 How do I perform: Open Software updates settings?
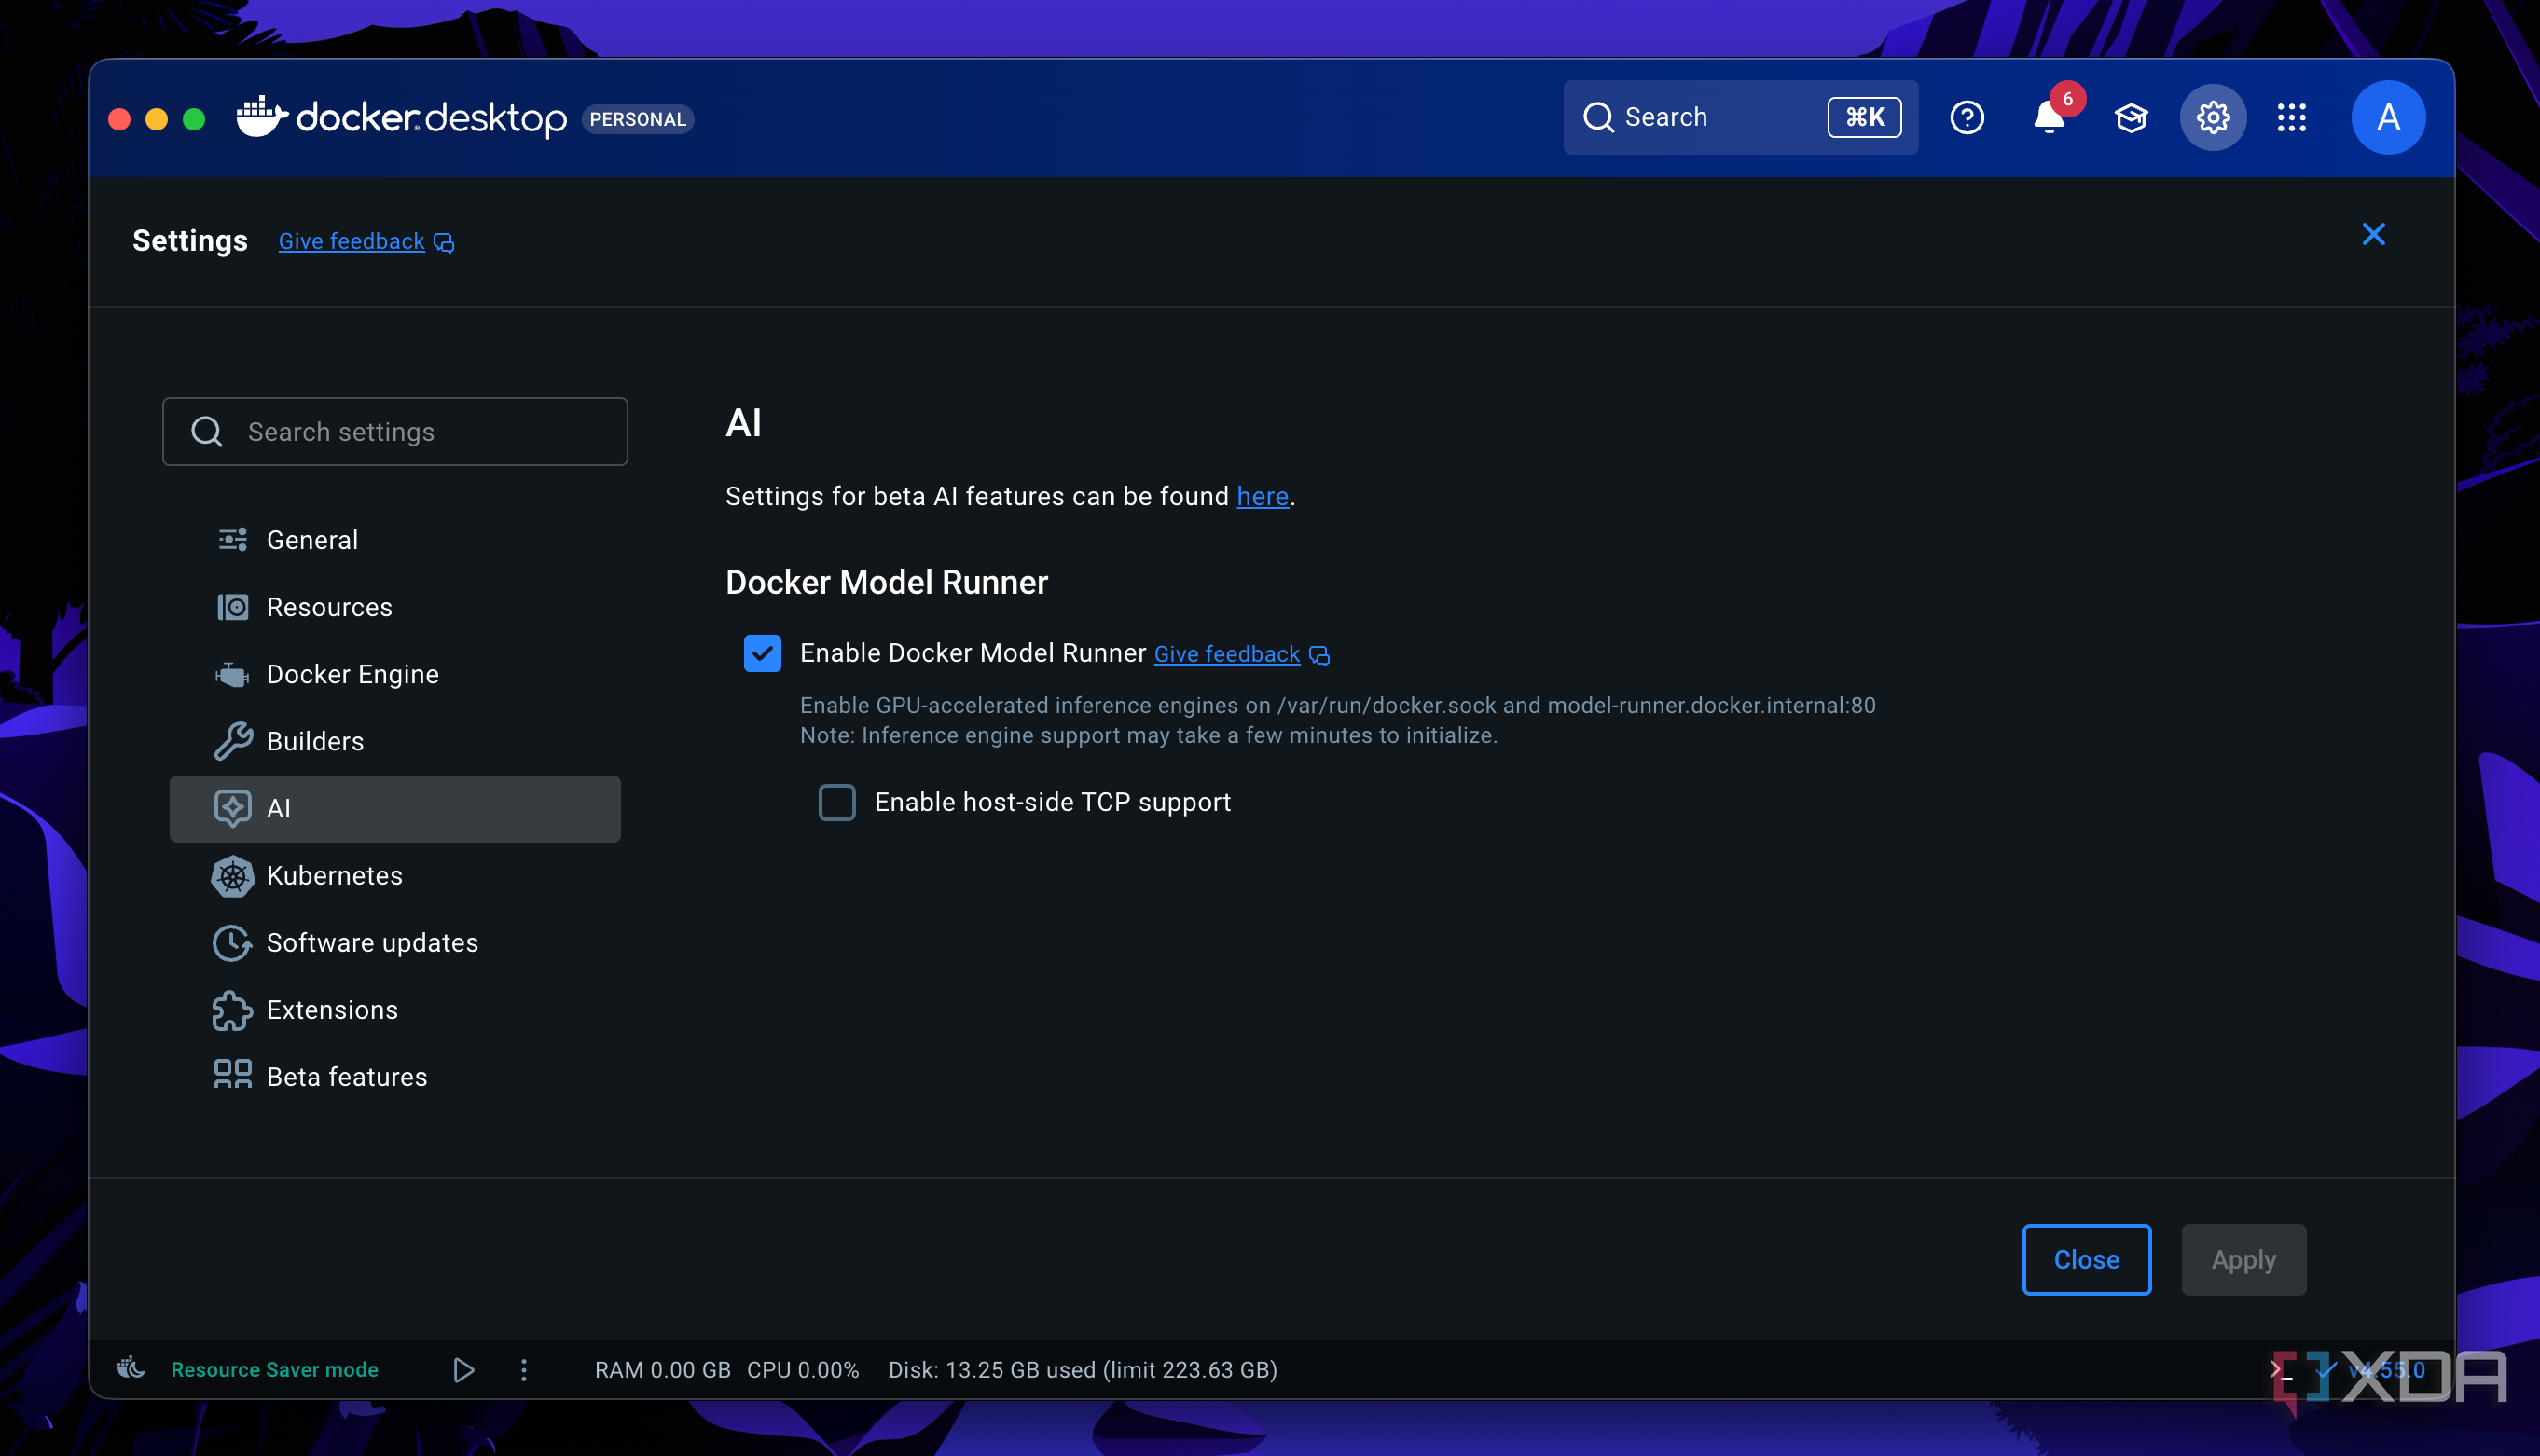395,943
